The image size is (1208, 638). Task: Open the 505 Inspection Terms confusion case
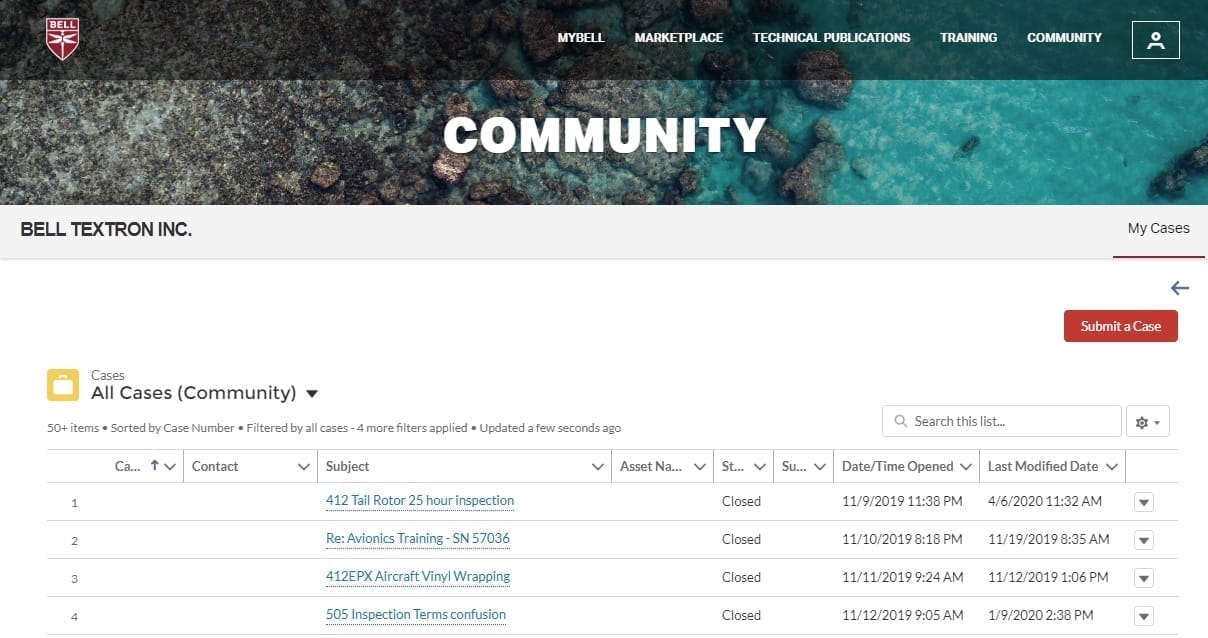pos(416,615)
